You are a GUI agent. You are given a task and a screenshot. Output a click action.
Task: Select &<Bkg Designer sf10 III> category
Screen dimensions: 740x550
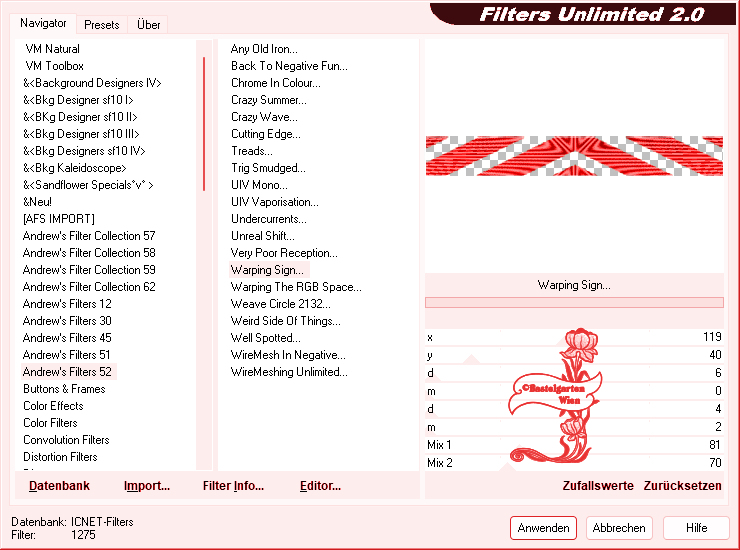coord(81,134)
